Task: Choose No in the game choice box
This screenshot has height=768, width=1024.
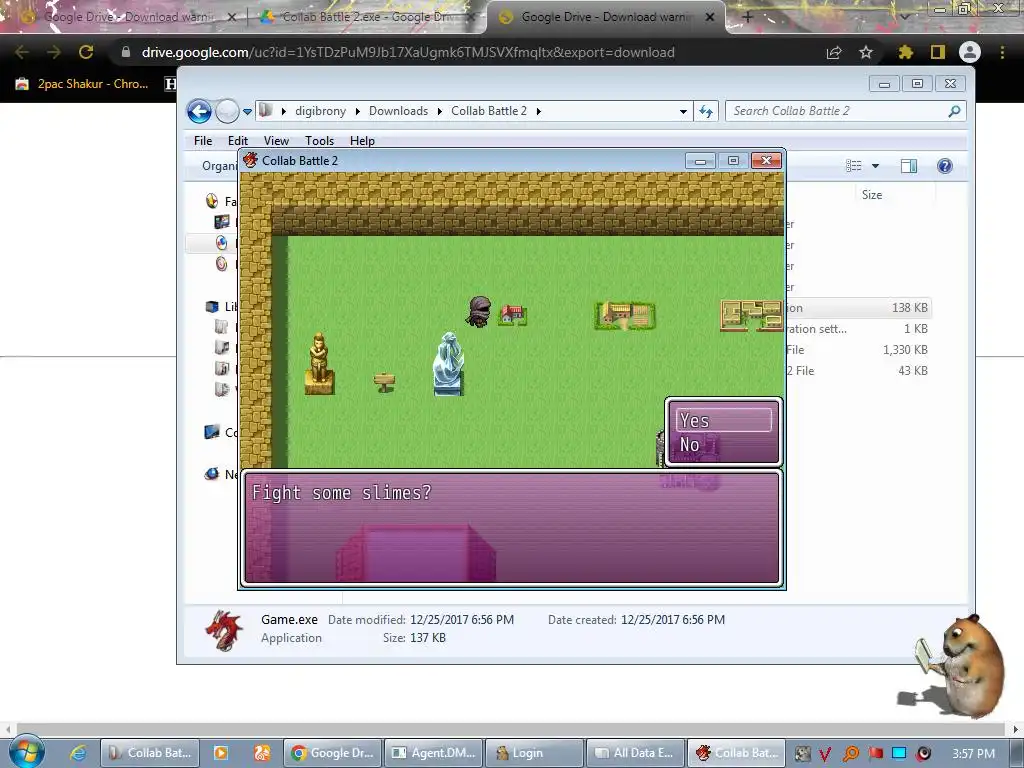Action: coord(723,445)
